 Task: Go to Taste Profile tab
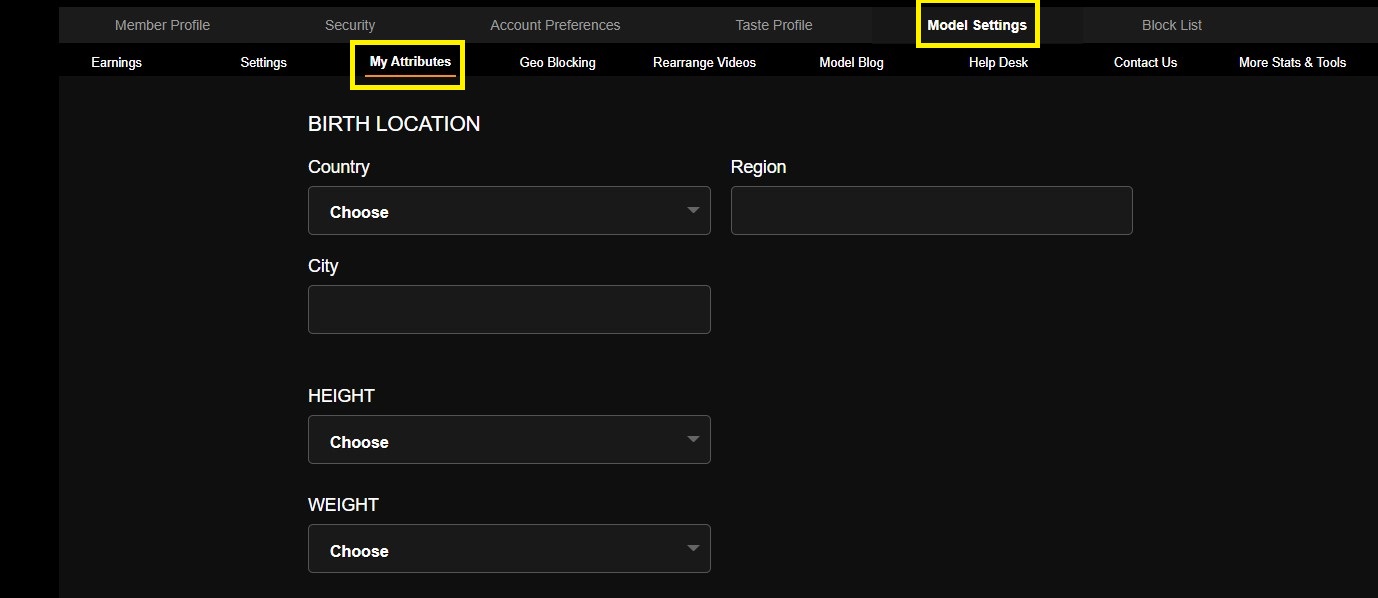(774, 25)
